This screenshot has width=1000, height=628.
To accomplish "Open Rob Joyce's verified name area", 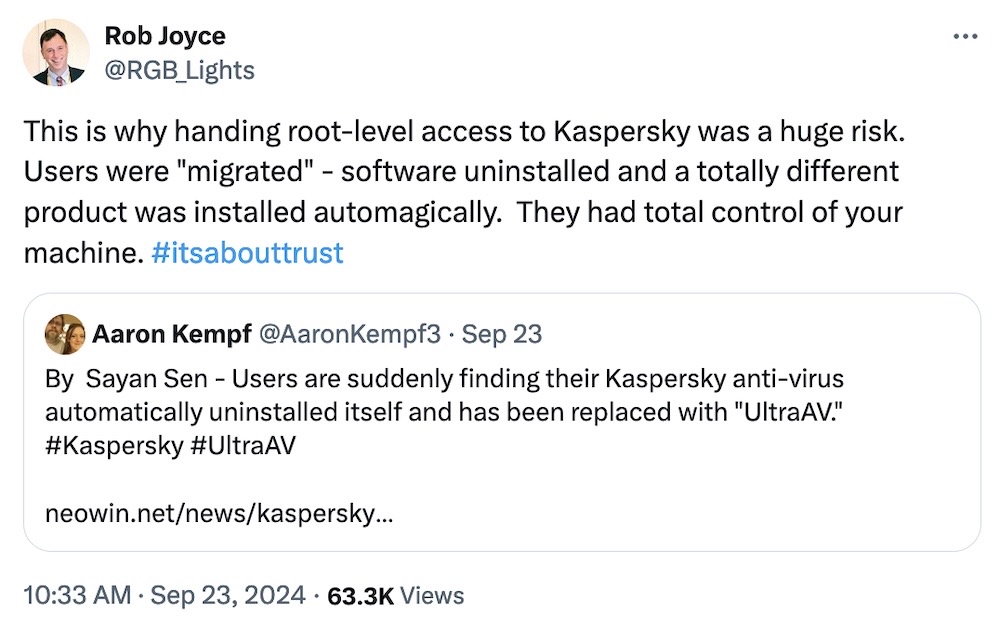I will [165, 35].
